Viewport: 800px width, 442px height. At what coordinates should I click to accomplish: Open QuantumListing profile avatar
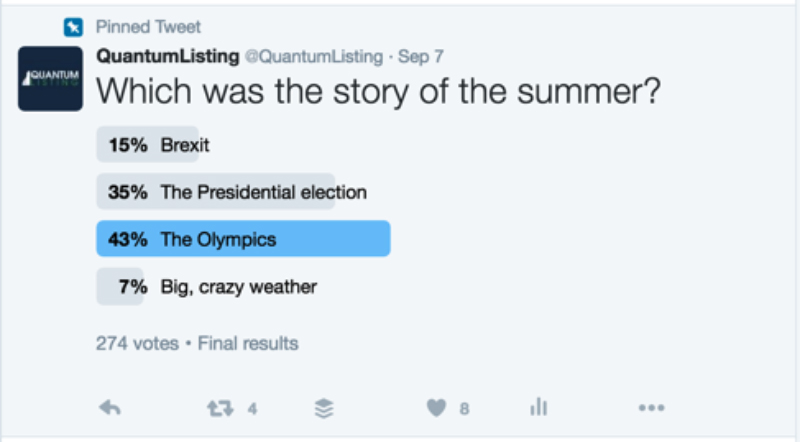click(x=50, y=77)
